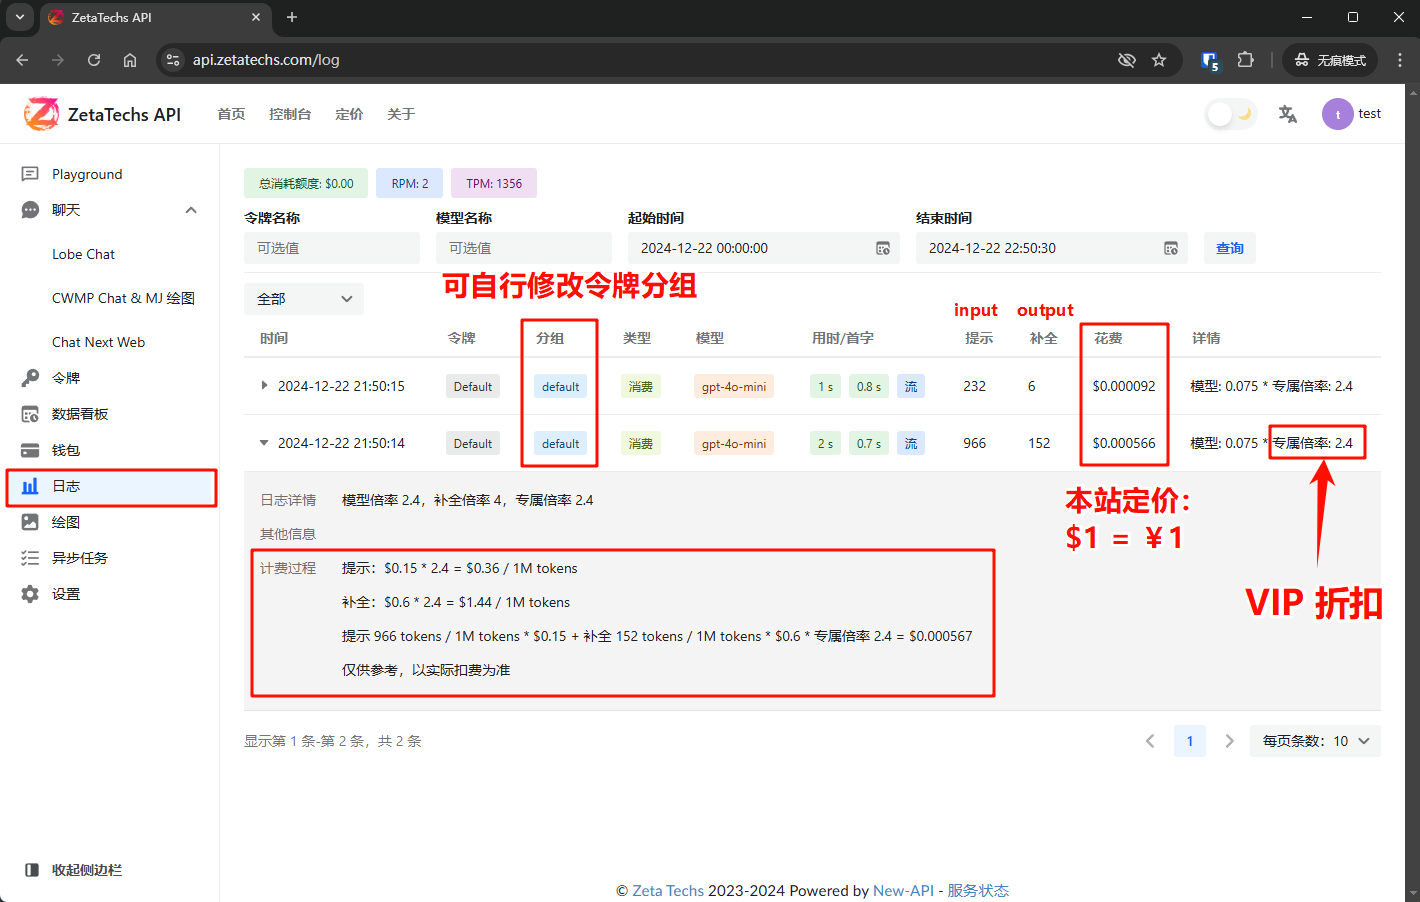Screen dimensions: 1420x902
Task: Click the 起始时间 date field
Action: coord(764,248)
